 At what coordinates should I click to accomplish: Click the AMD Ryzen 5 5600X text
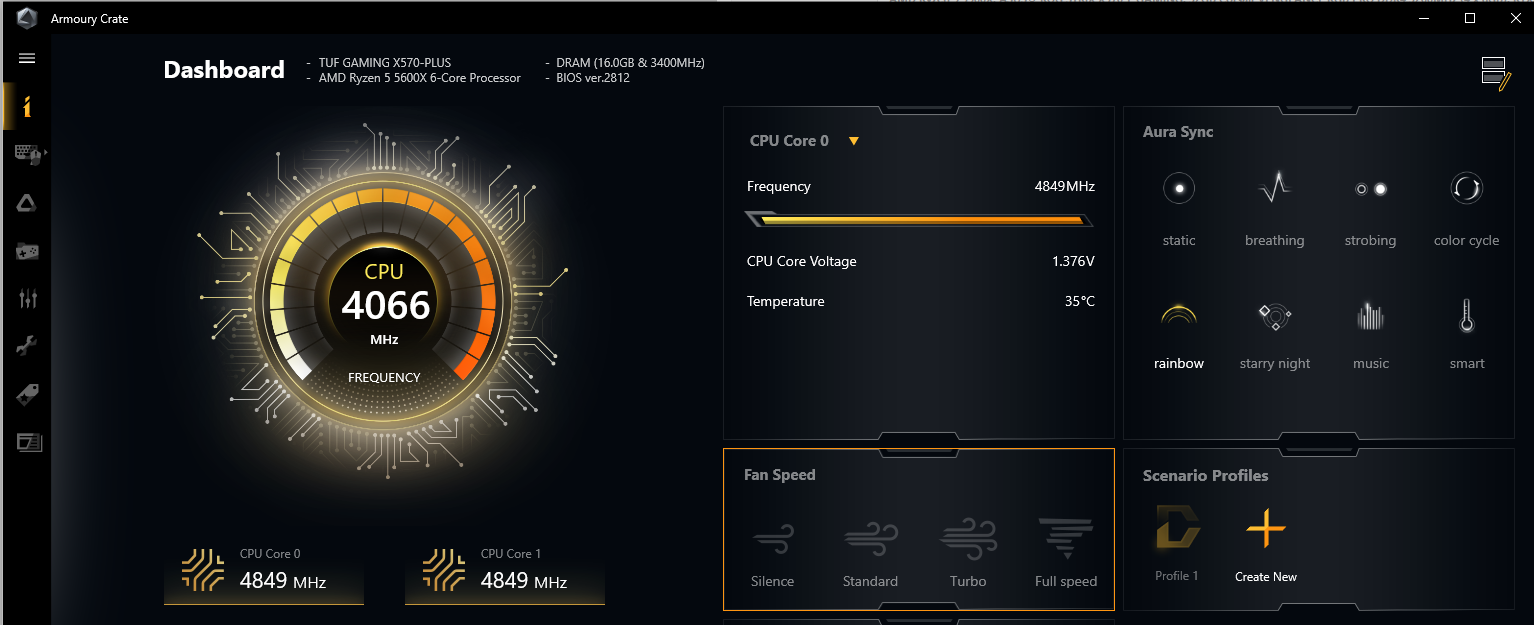pos(420,78)
